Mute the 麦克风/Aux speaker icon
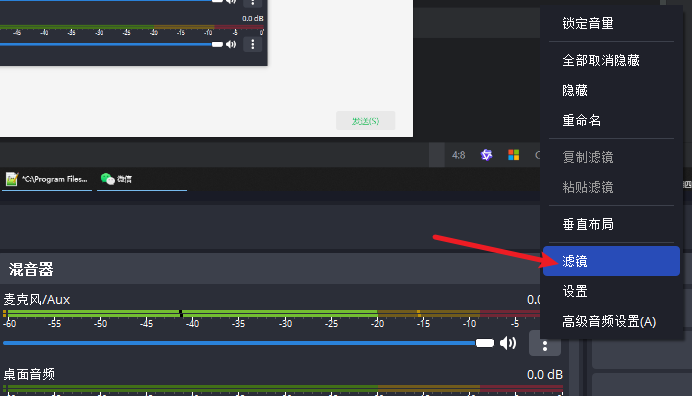This screenshot has width=692, height=396. [508, 343]
